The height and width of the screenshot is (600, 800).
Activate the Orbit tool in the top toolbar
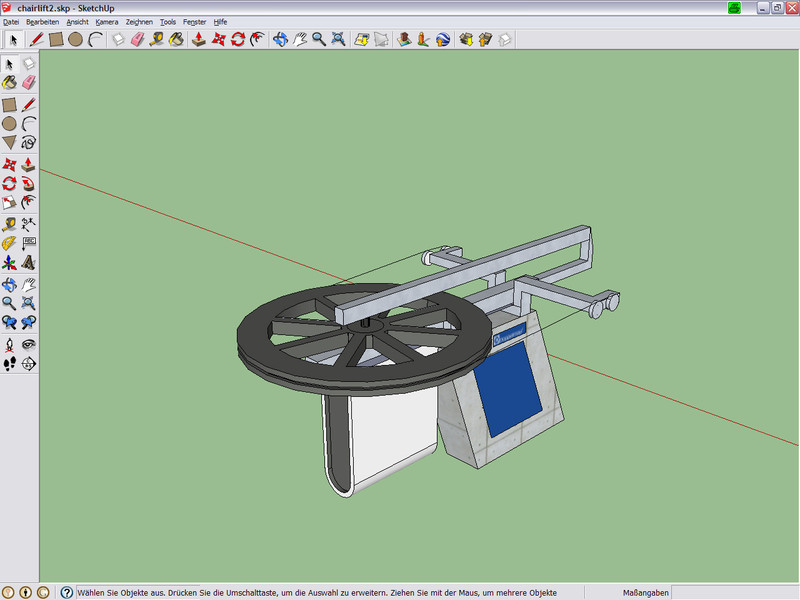[280, 39]
